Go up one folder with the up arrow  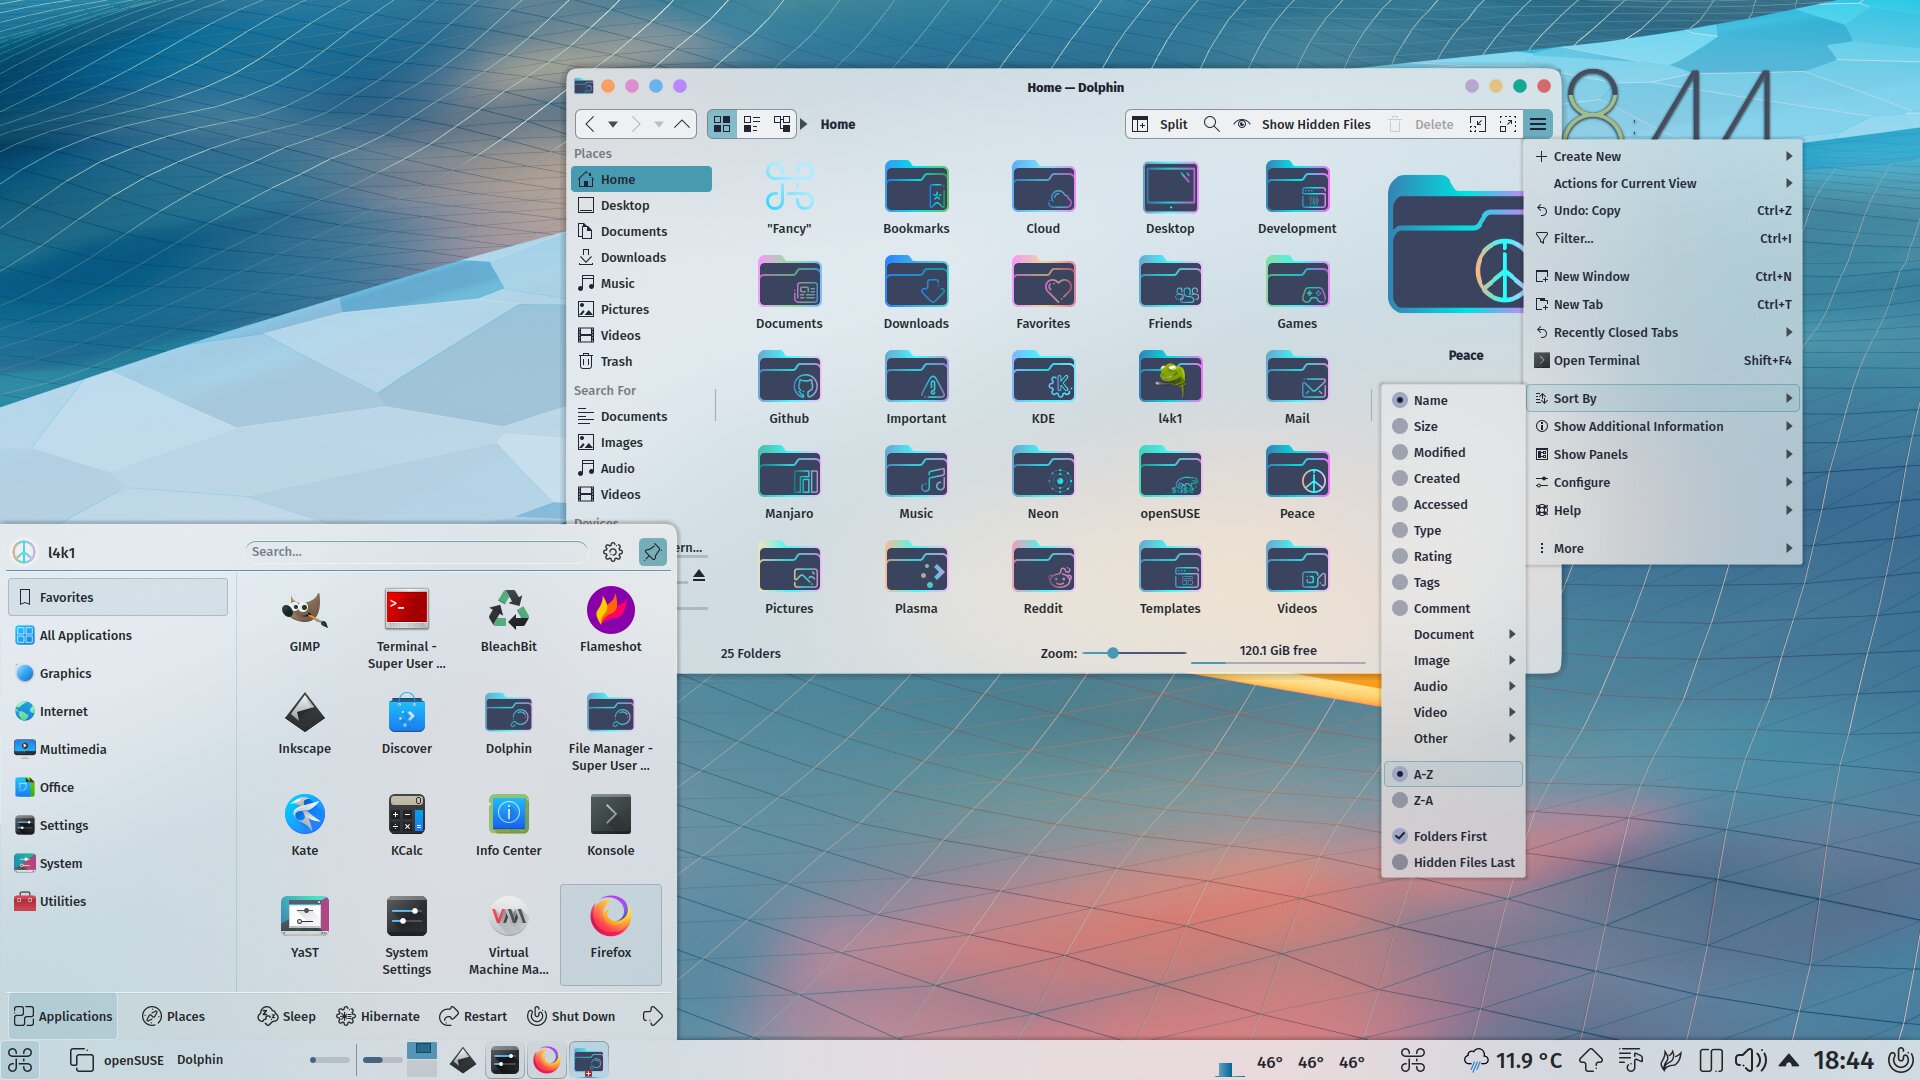click(682, 124)
